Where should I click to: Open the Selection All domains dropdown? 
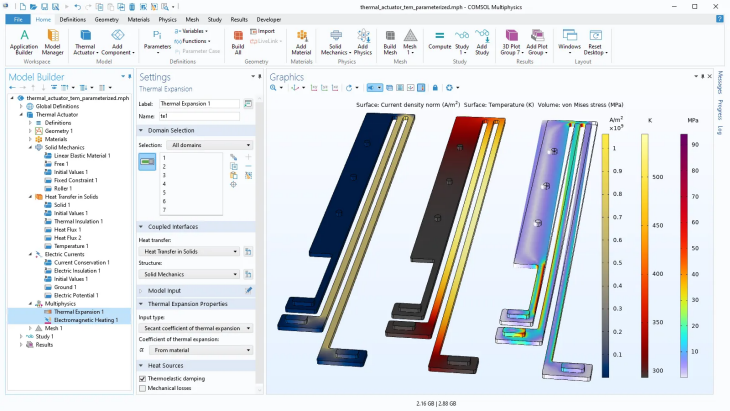point(210,145)
